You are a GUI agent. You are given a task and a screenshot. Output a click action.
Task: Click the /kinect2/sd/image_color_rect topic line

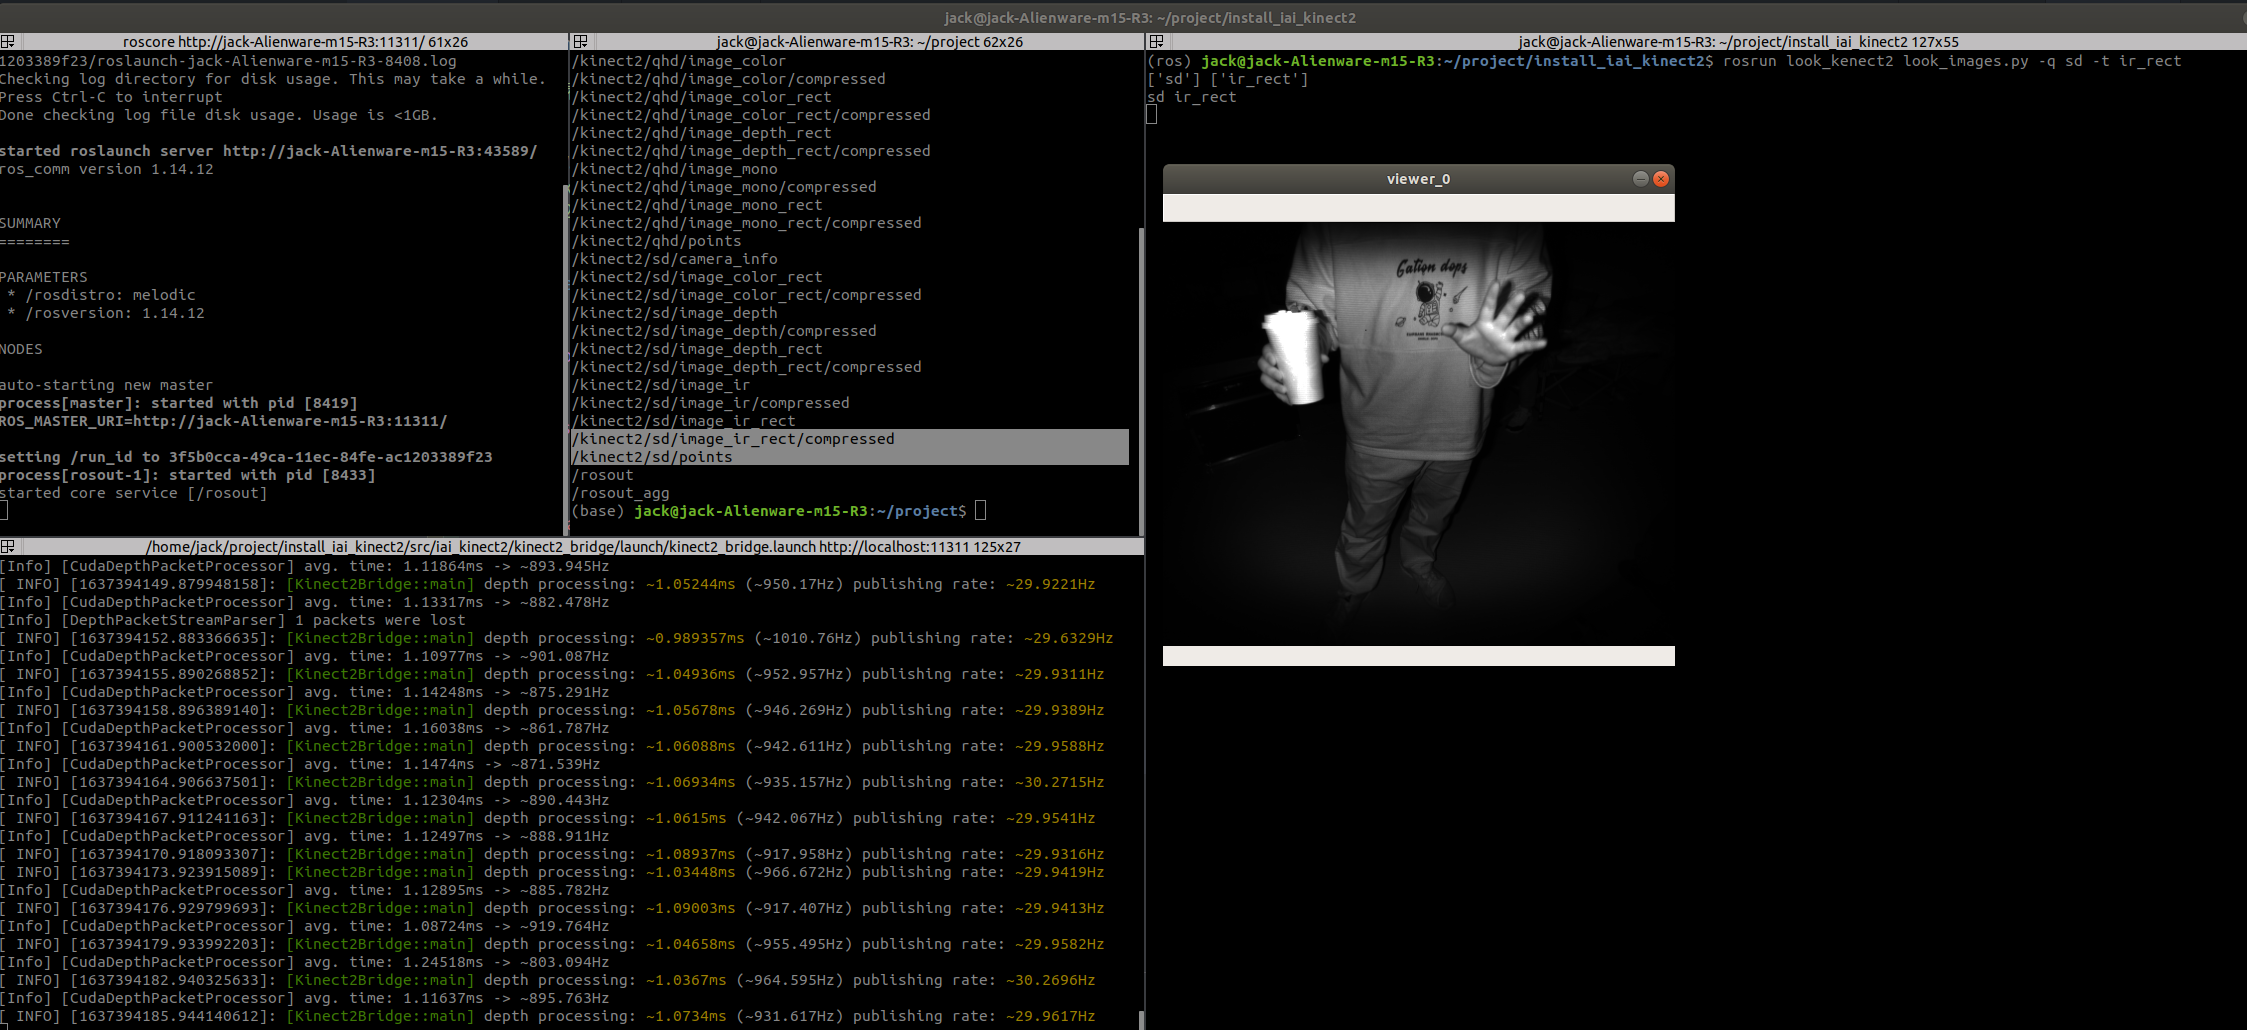697,277
